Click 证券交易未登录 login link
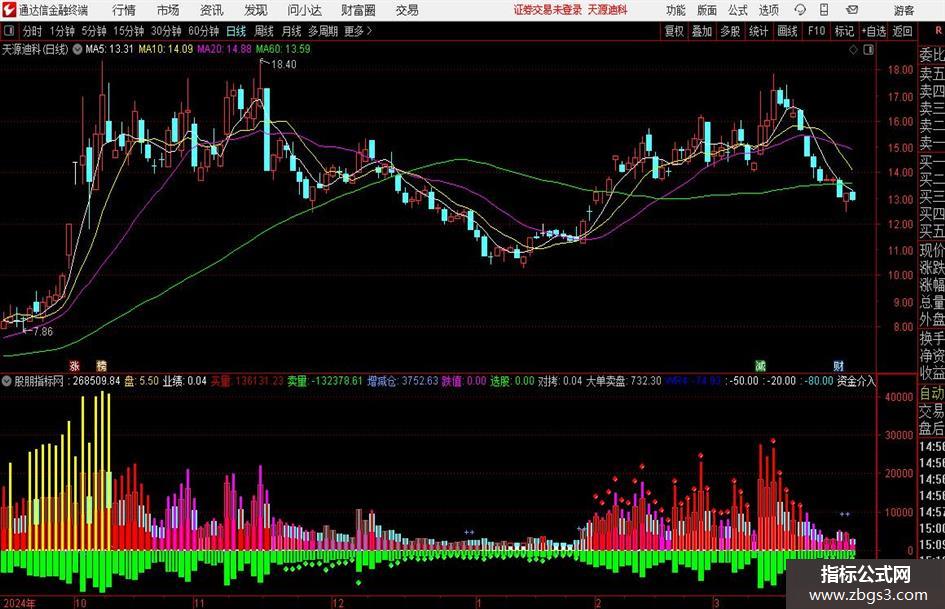The height and width of the screenshot is (609, 945). [548, 10]
